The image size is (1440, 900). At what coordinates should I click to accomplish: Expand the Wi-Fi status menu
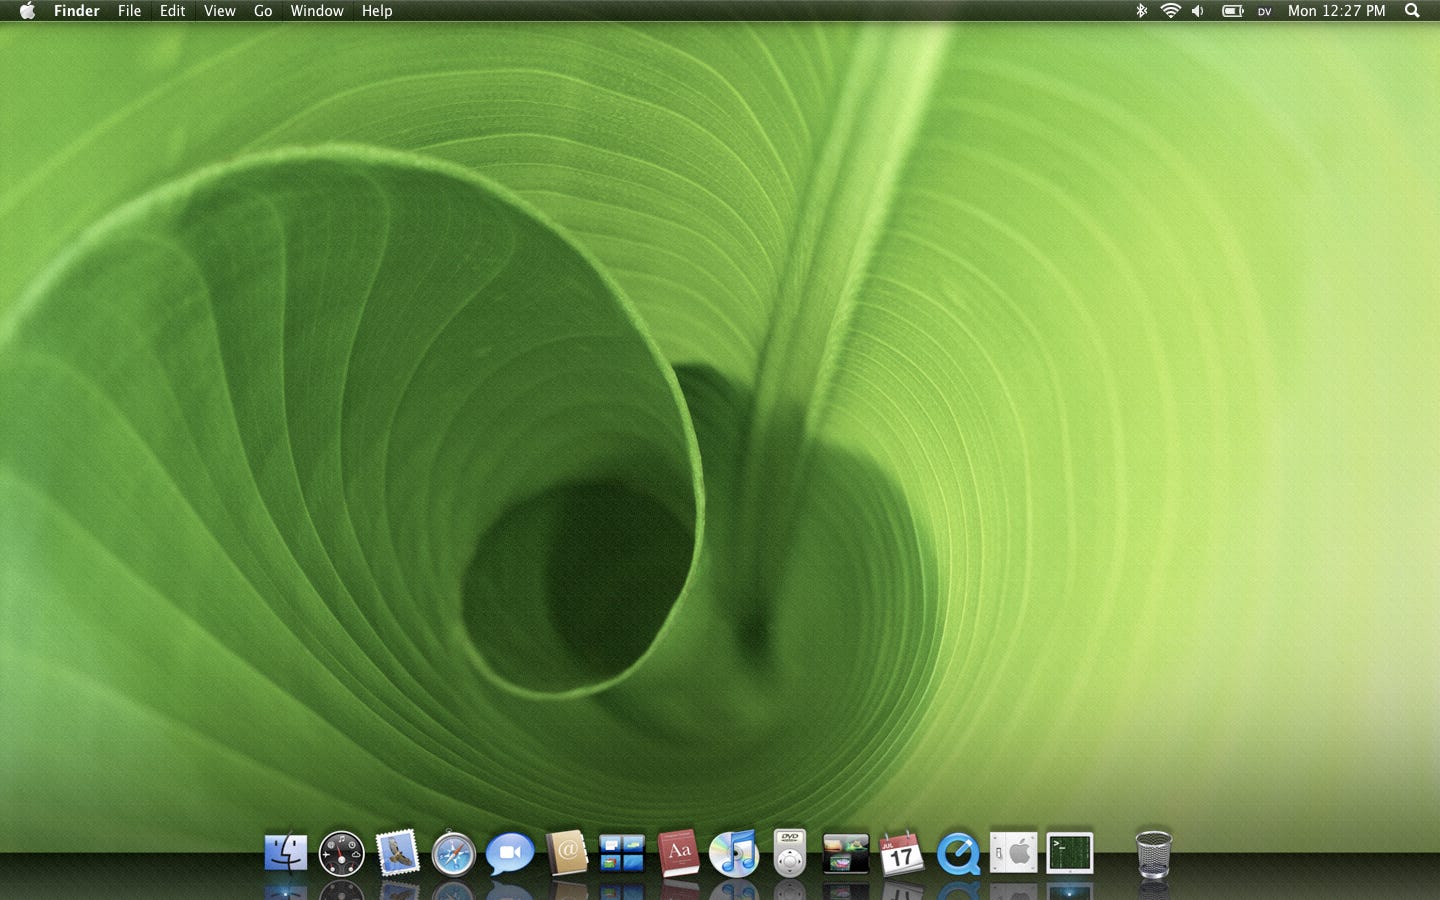pos(1170,11)
